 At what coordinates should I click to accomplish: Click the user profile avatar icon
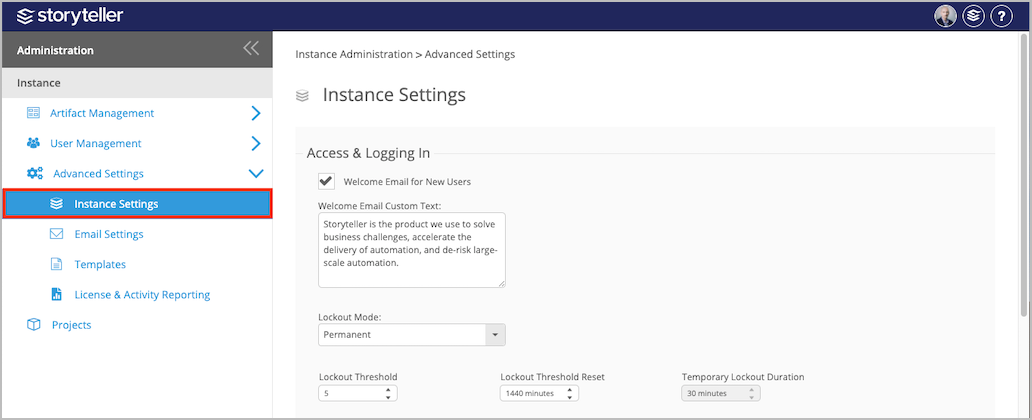point(945,16)
